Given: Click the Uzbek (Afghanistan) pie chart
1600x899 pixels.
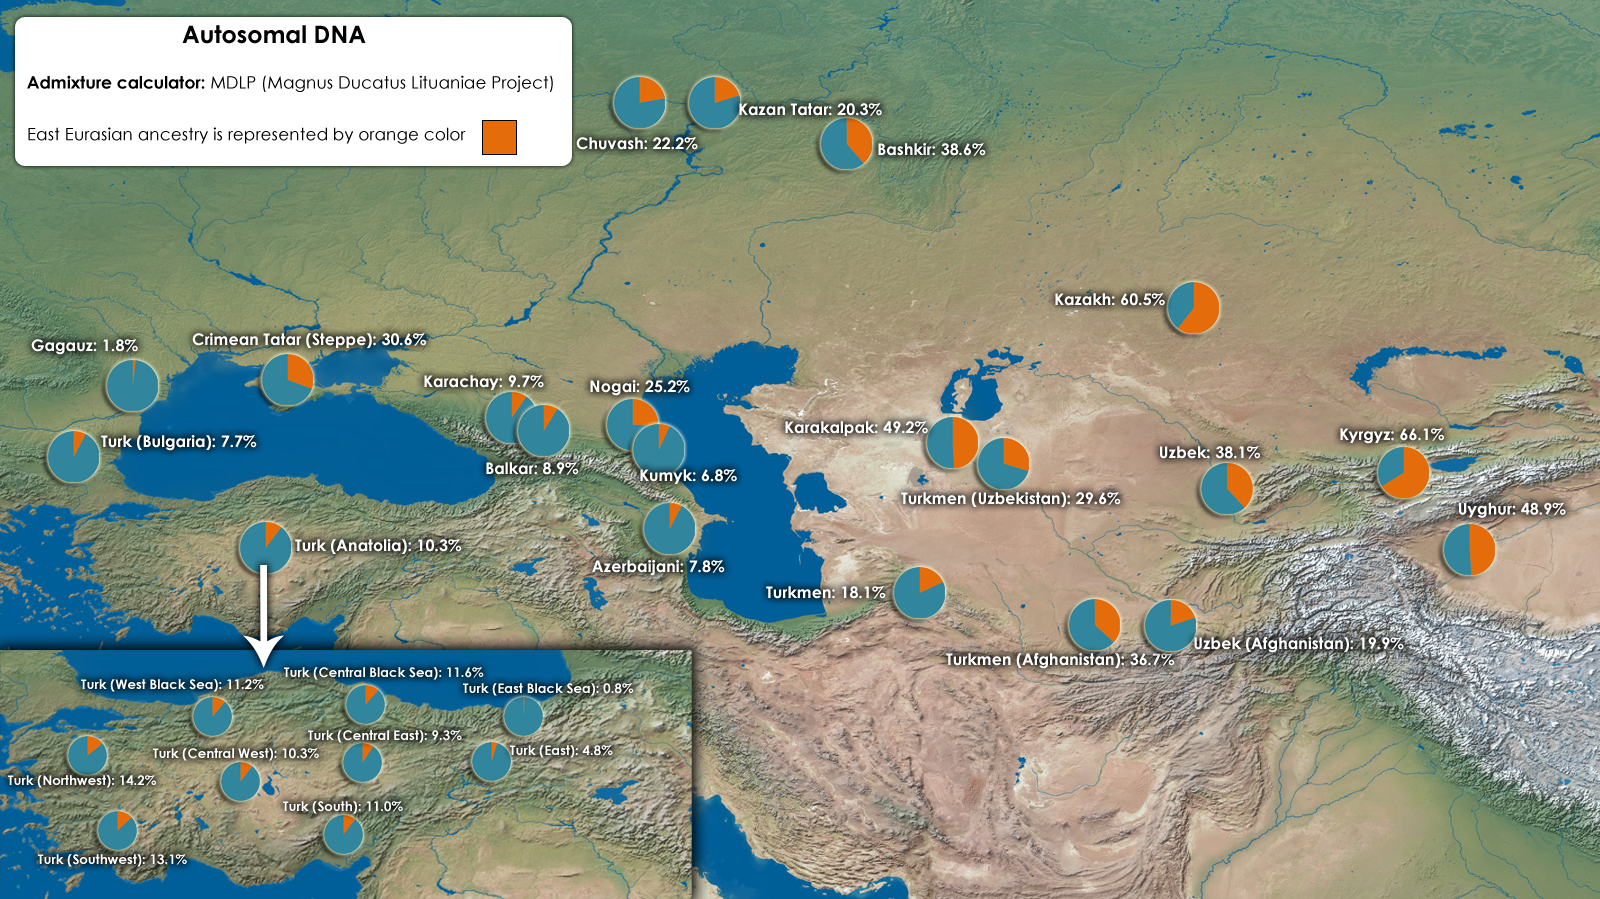Looking at the screenshot, I should click(x=1170, y=625).
